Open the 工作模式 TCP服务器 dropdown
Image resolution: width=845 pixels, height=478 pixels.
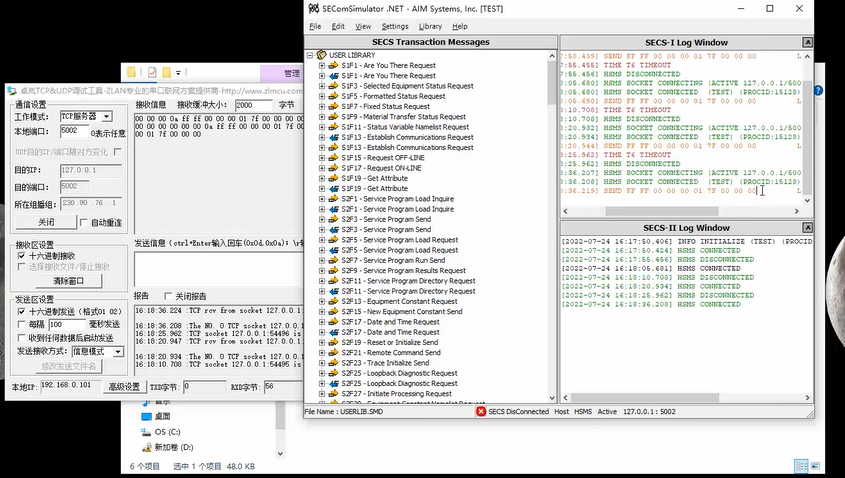pos(107,116)
